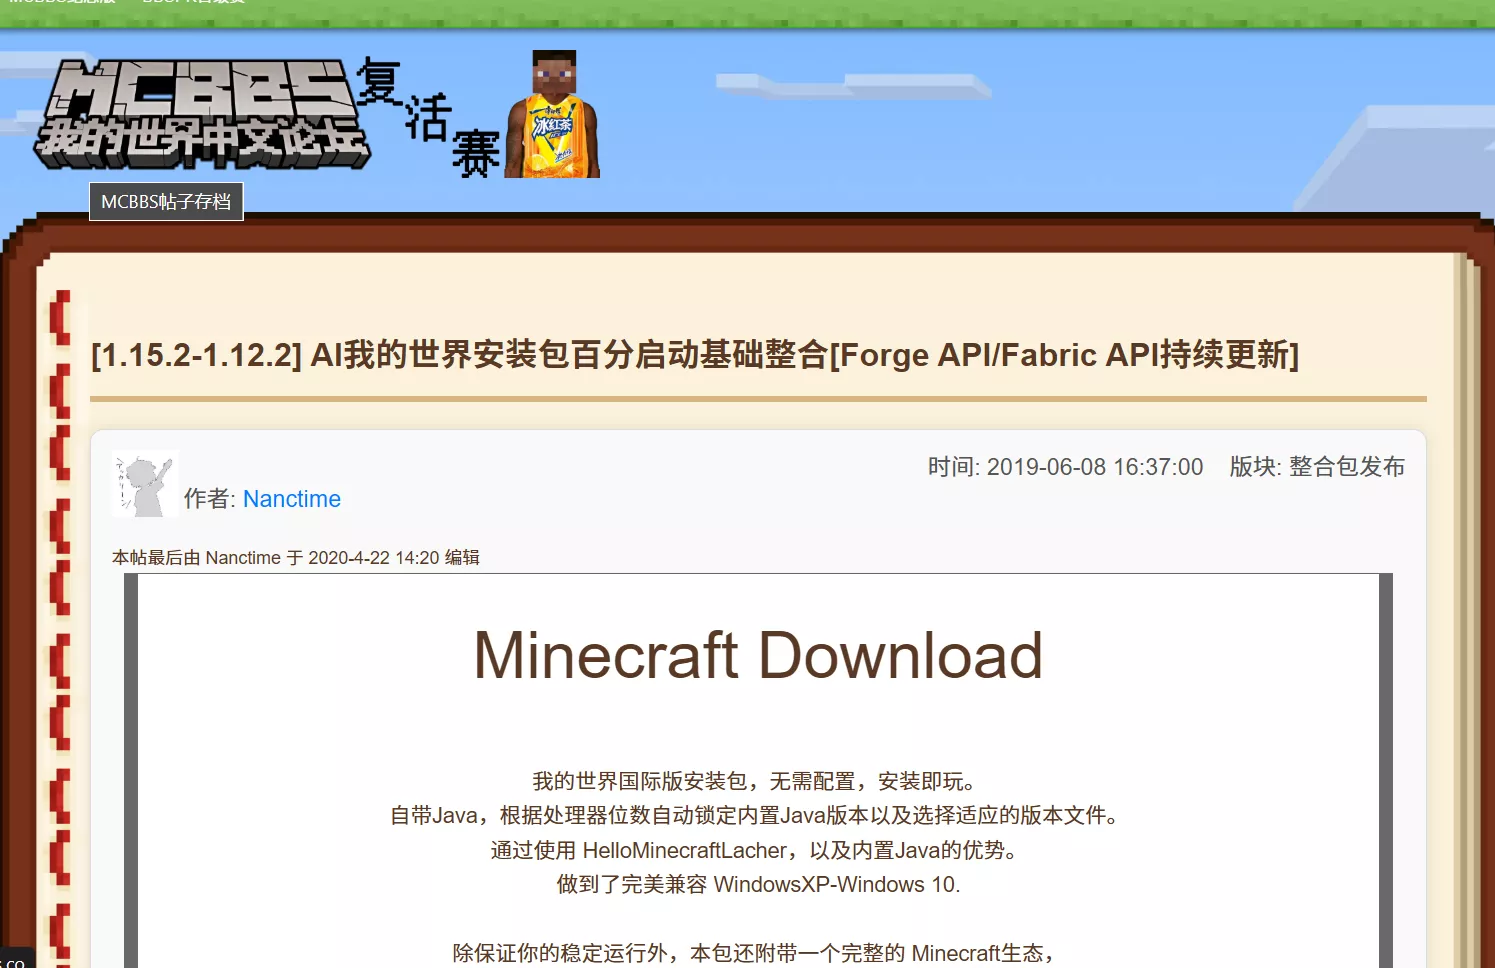Click the post timestamp 2019-06-08 16:37:00
1495x968 pixels.
(x=1094, y=466)
